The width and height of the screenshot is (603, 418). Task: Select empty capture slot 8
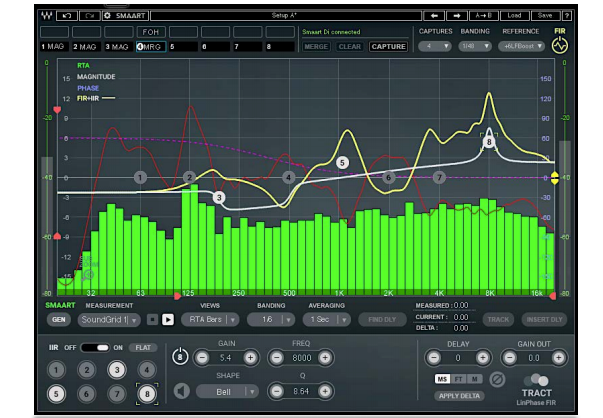tap(280, 47)
